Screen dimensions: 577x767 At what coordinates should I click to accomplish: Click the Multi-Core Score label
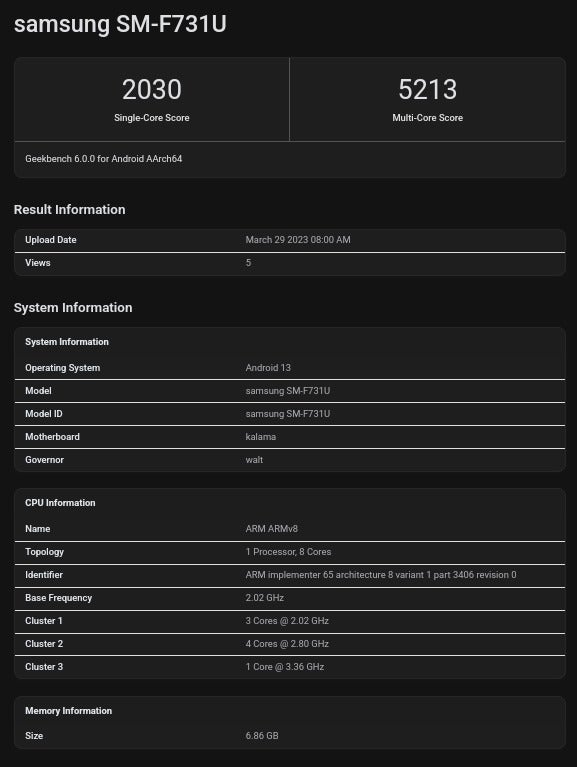(427, 118)
